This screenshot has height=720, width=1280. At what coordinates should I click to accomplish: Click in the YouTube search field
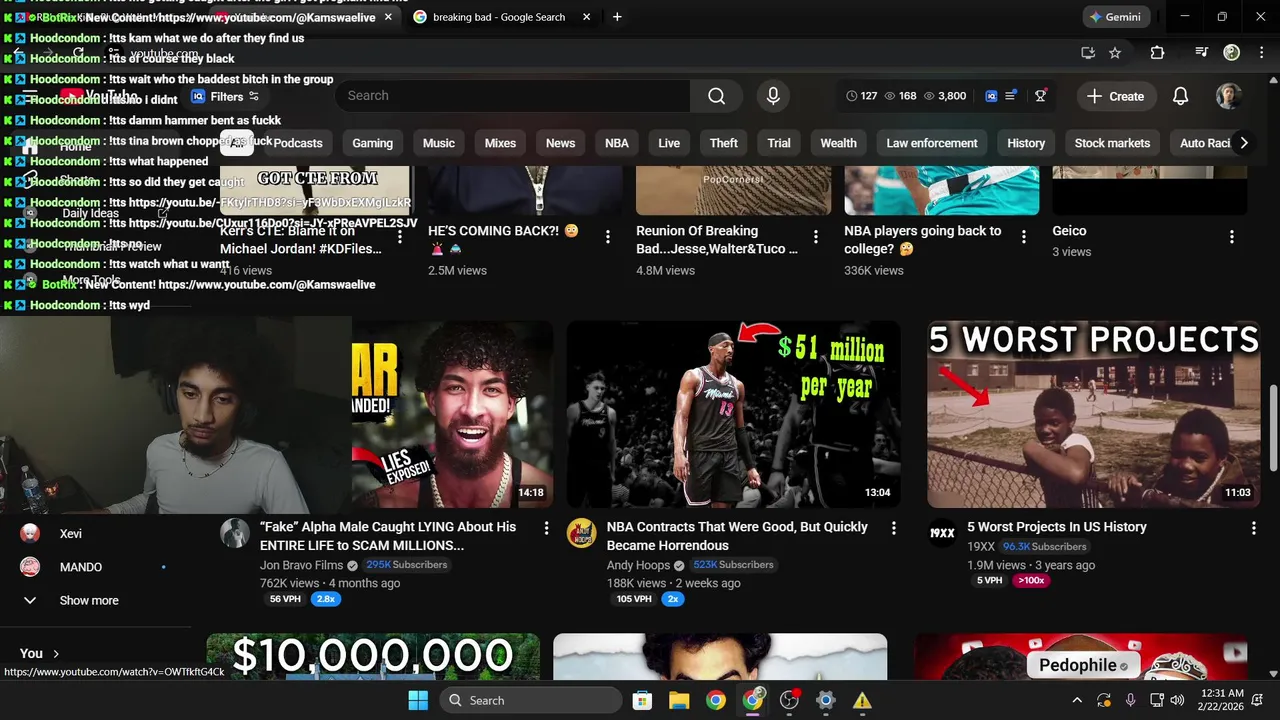[513, 96]
